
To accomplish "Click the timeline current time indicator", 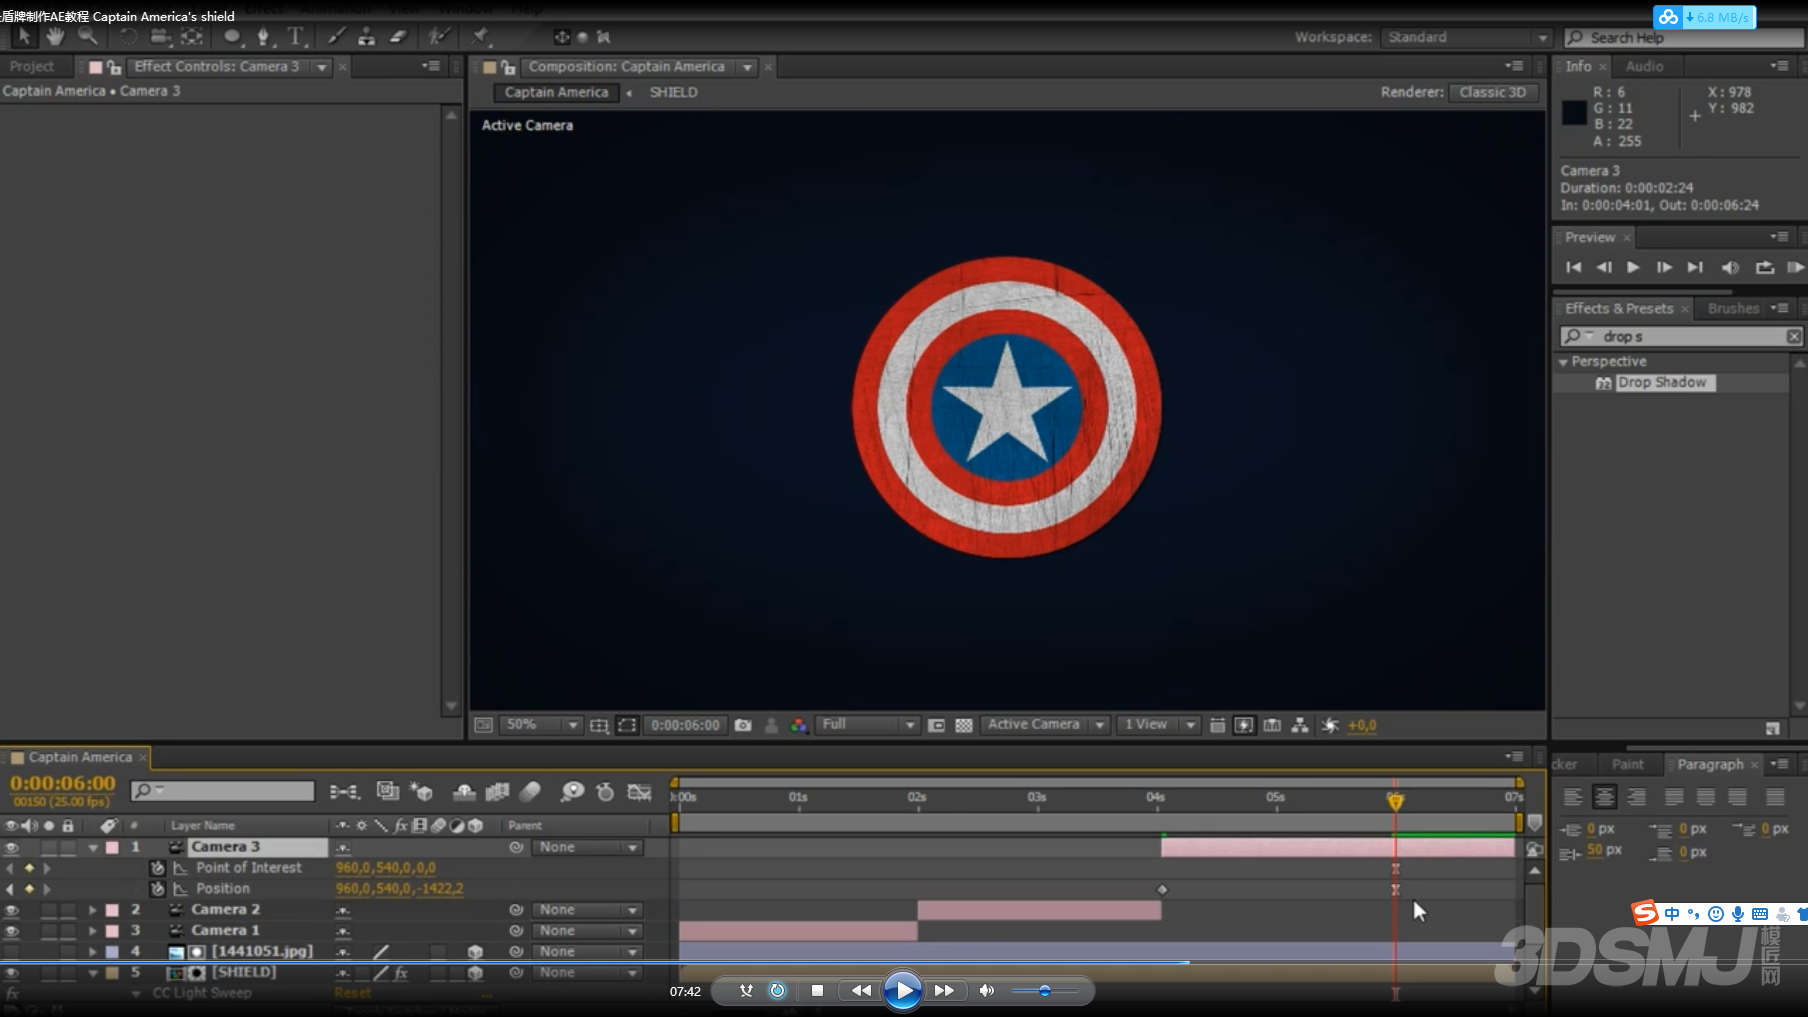I will (1395, 801).
